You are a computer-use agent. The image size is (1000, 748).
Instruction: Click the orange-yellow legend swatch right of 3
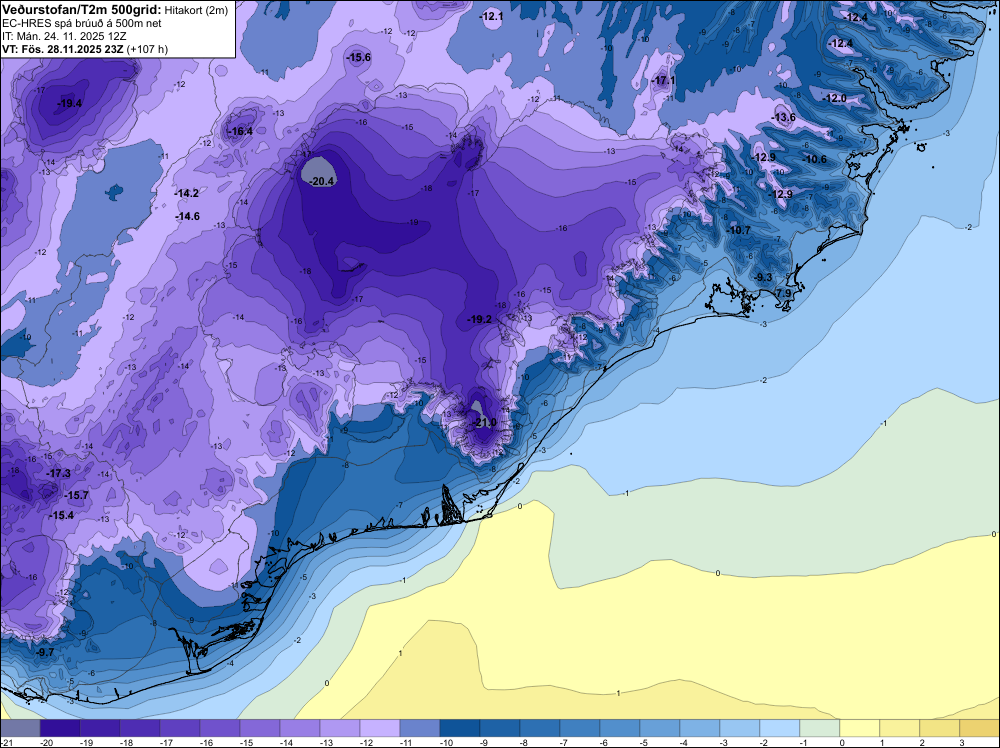[979, 728]
